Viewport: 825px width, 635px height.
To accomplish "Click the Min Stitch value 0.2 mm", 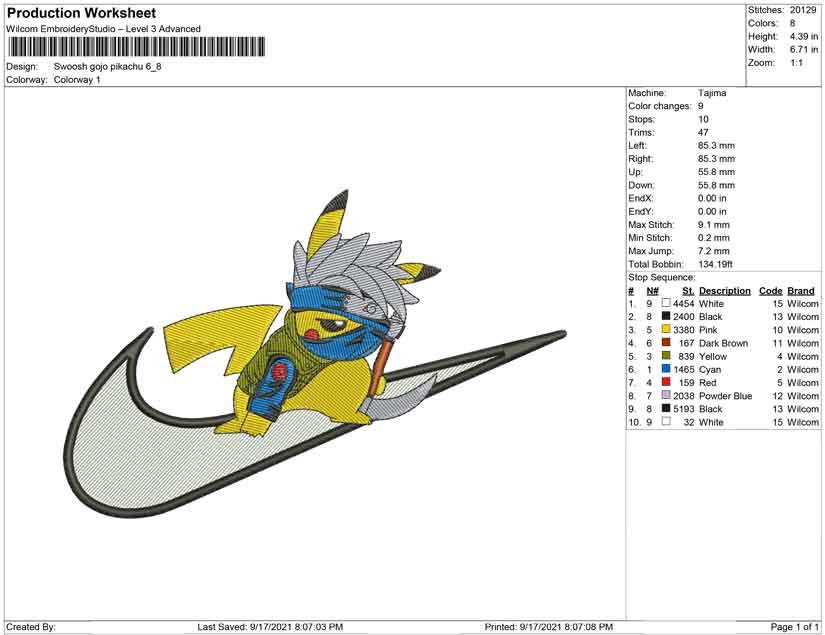I will [x=714, y=238].
